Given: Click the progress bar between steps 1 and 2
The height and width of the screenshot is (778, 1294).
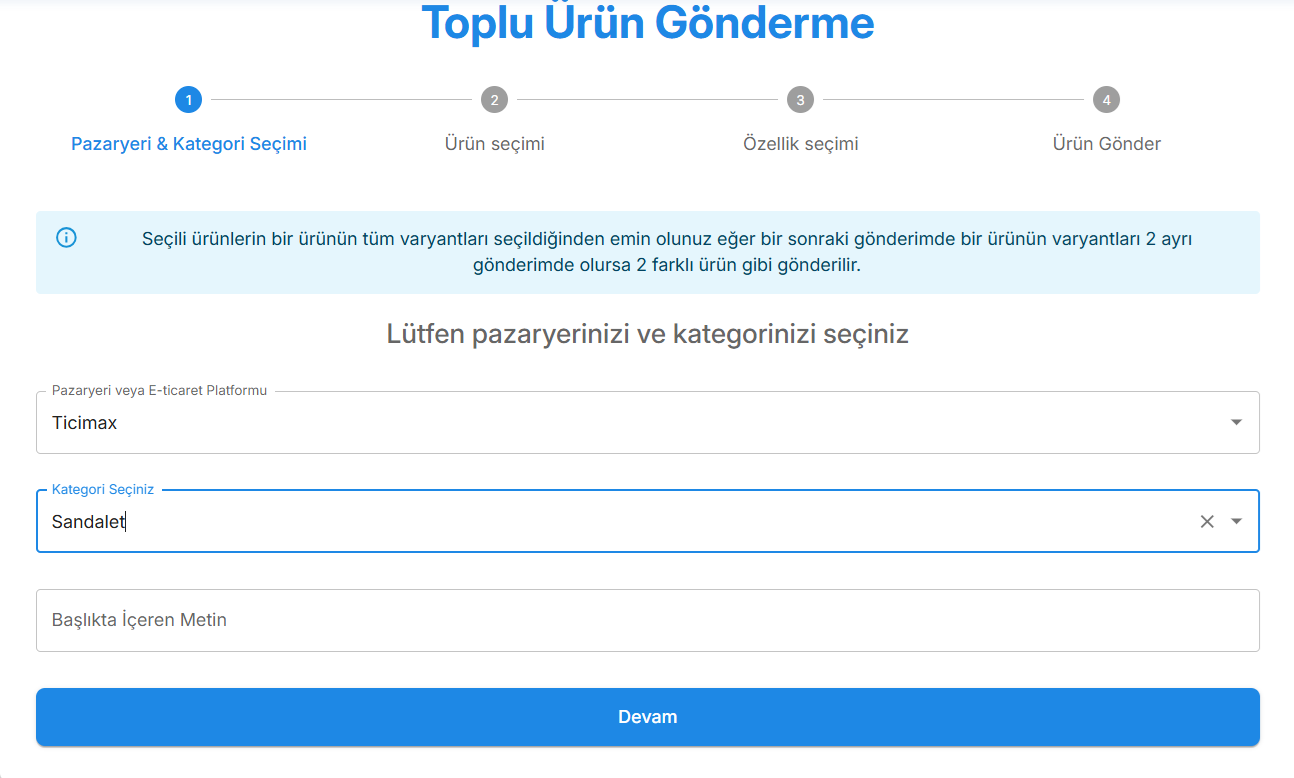Looking at the screenshot, I should coord(340,99).
